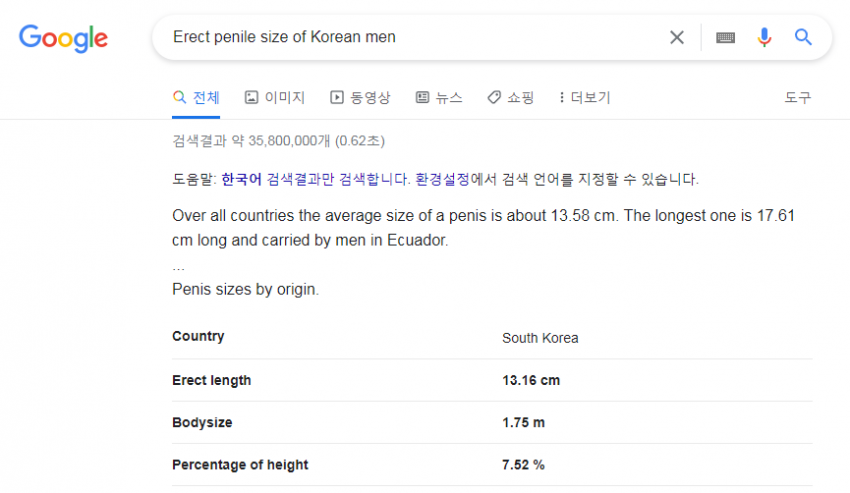Click the shopping tab tag icon

(494, 97)
